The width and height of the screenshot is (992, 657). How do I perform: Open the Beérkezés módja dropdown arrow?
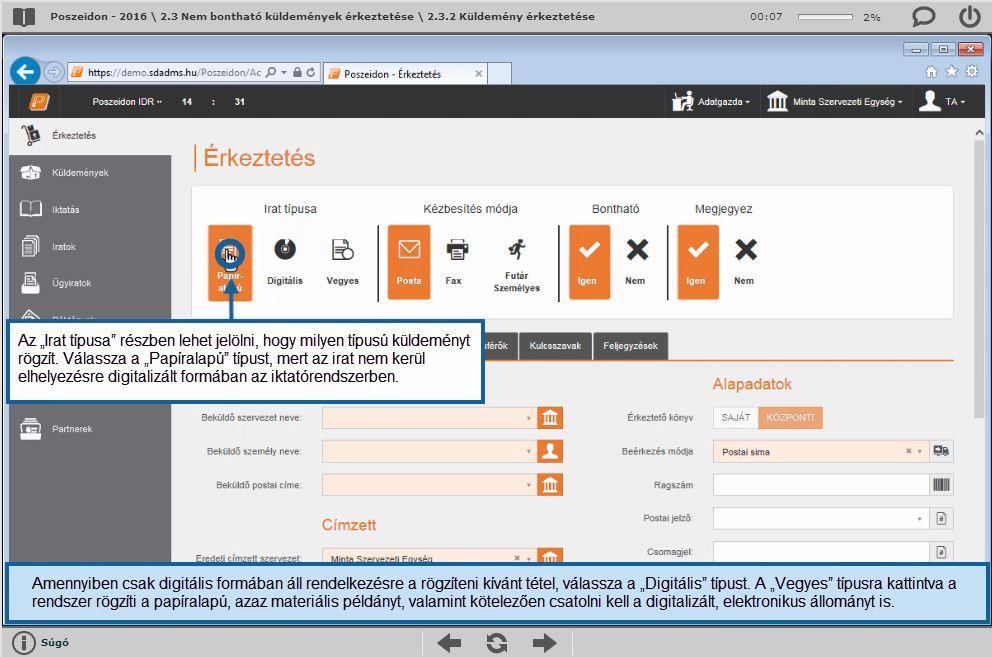[920, 451]
